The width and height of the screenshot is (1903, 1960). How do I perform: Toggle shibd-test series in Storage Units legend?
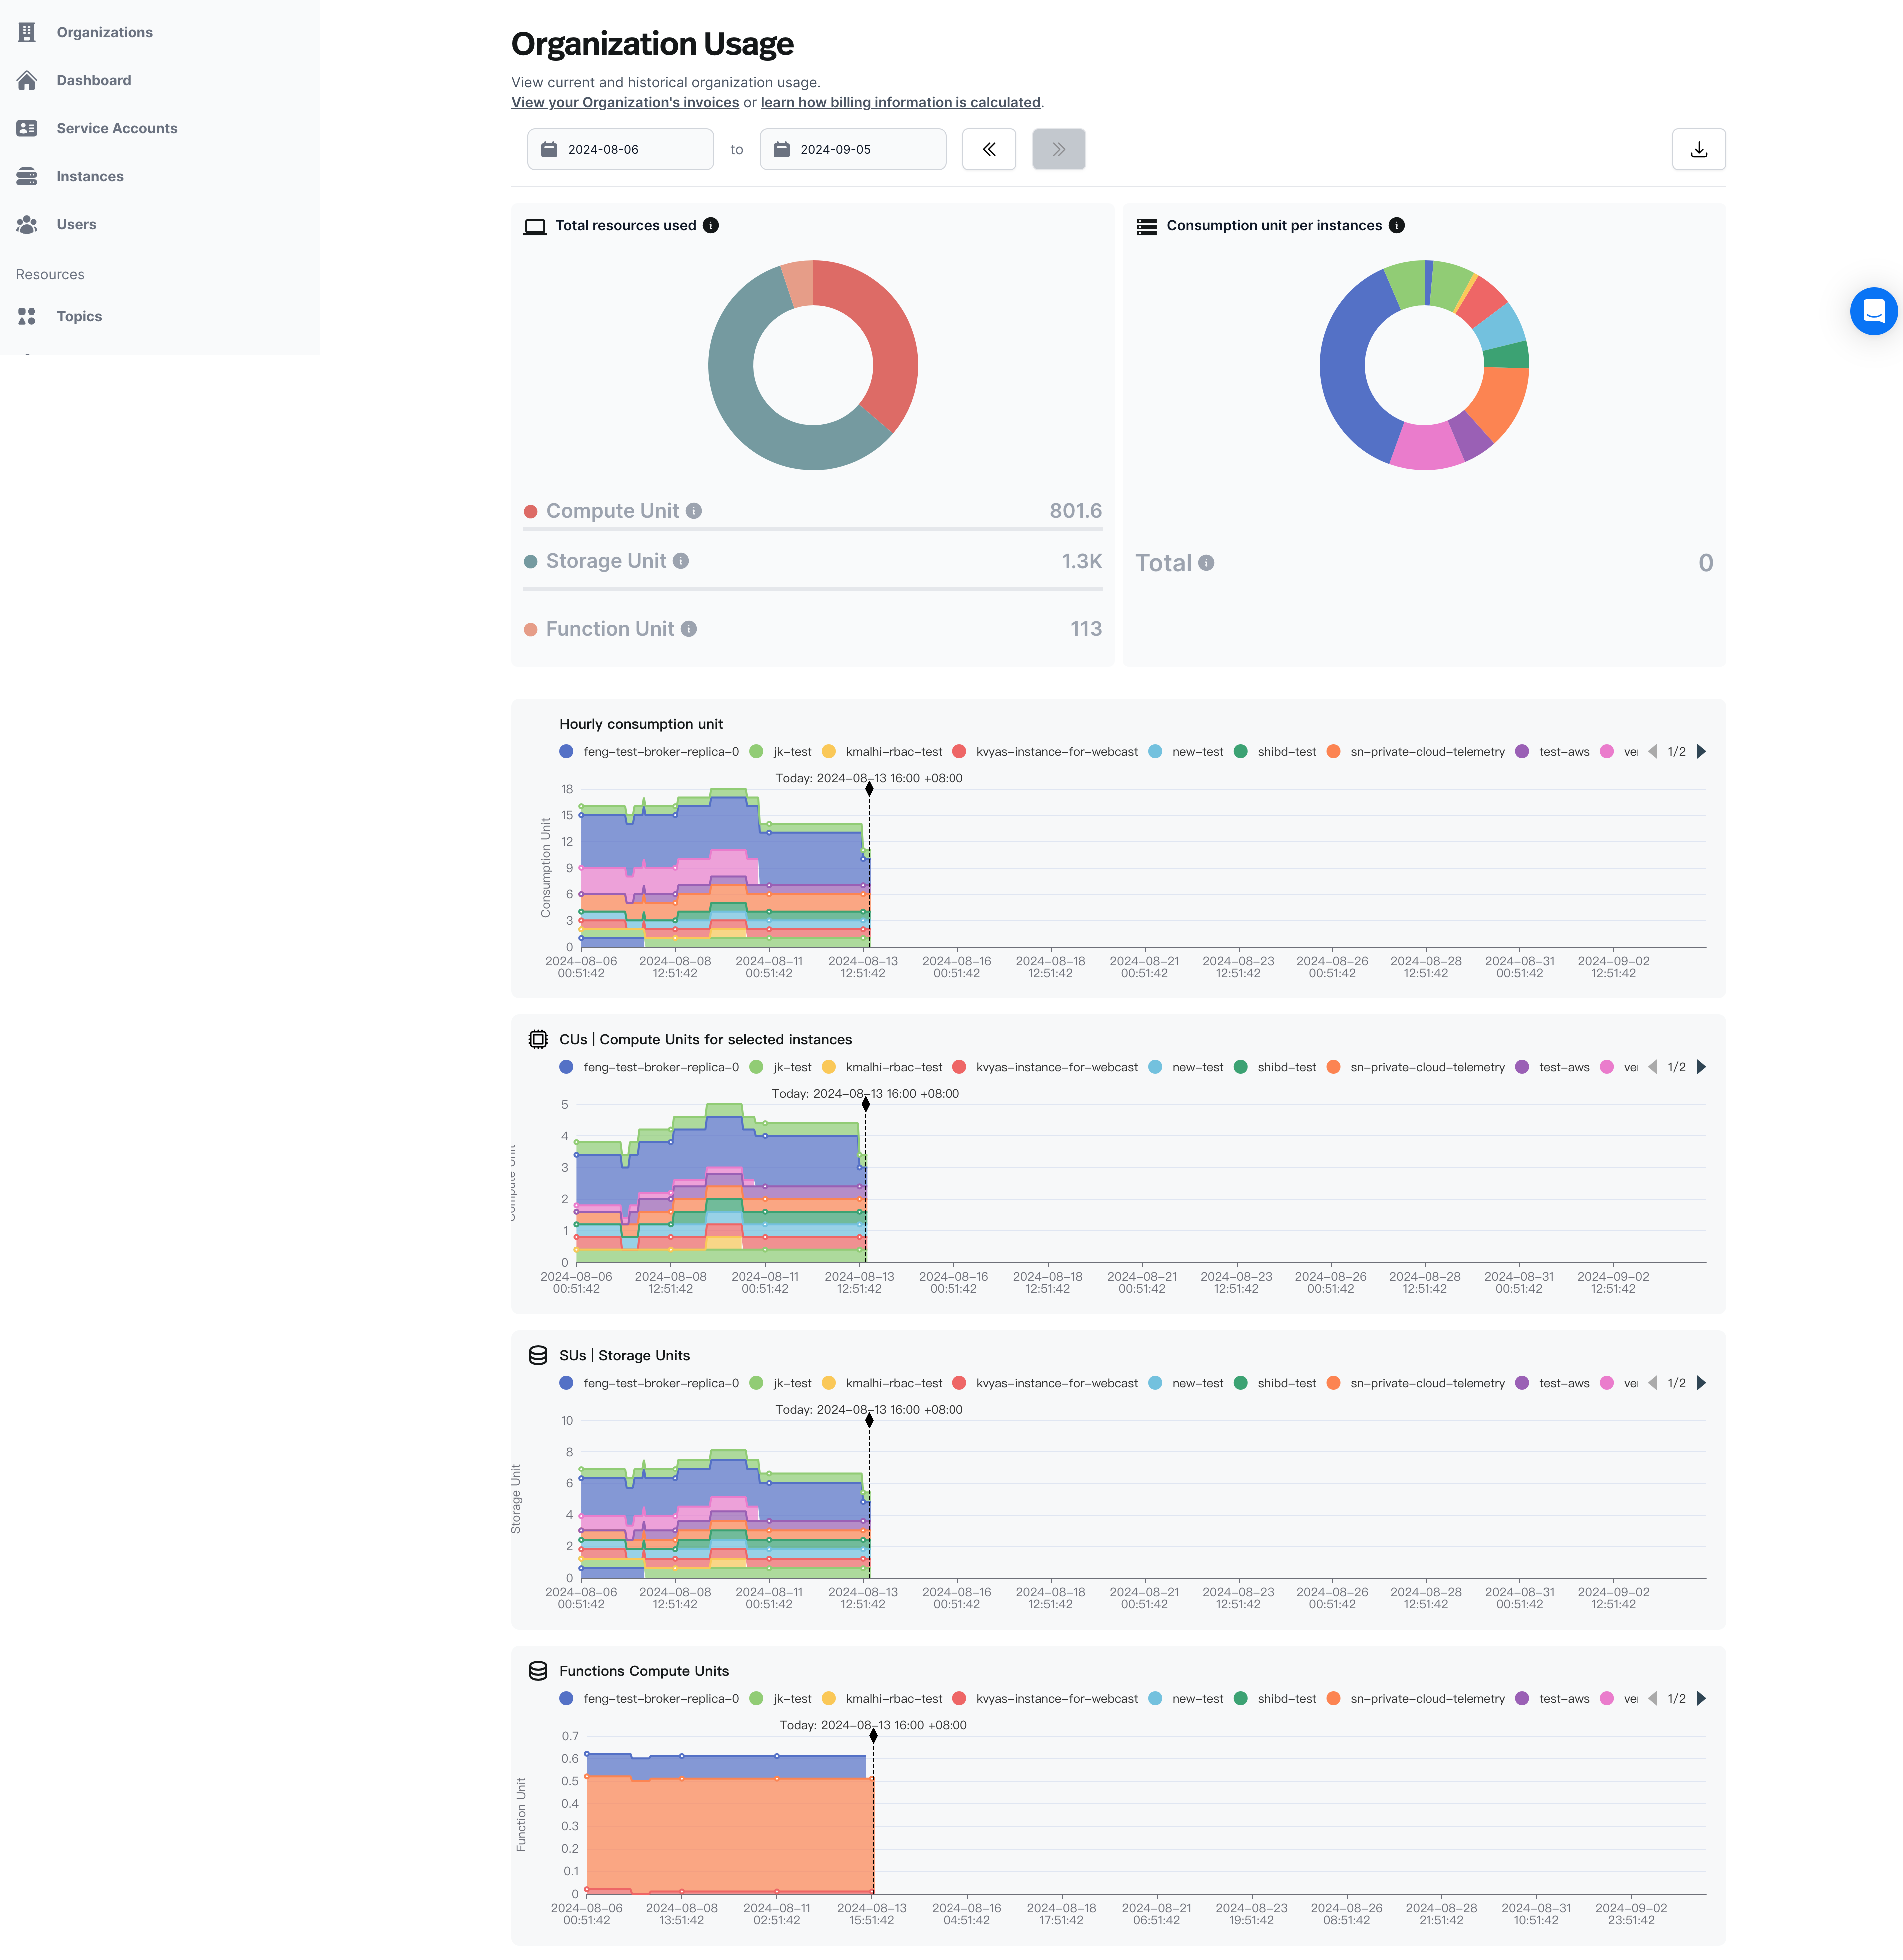click(1285, 1383)
